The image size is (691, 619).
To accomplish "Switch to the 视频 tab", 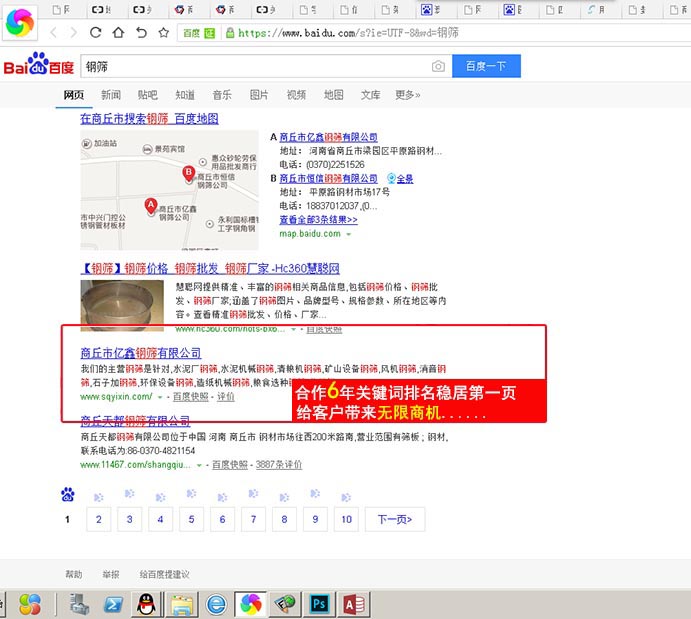I will click(x=296, y=95).
